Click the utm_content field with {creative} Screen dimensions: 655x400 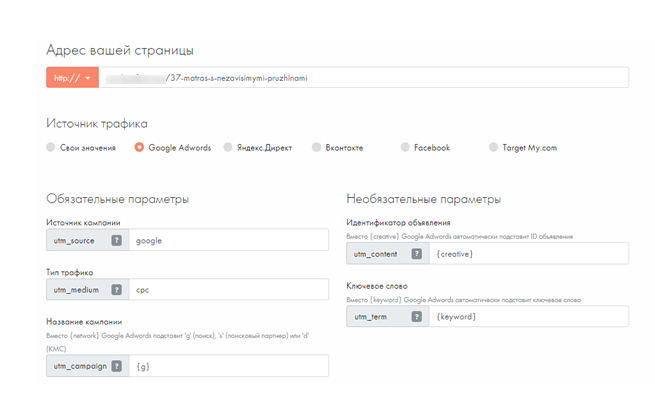528,254
